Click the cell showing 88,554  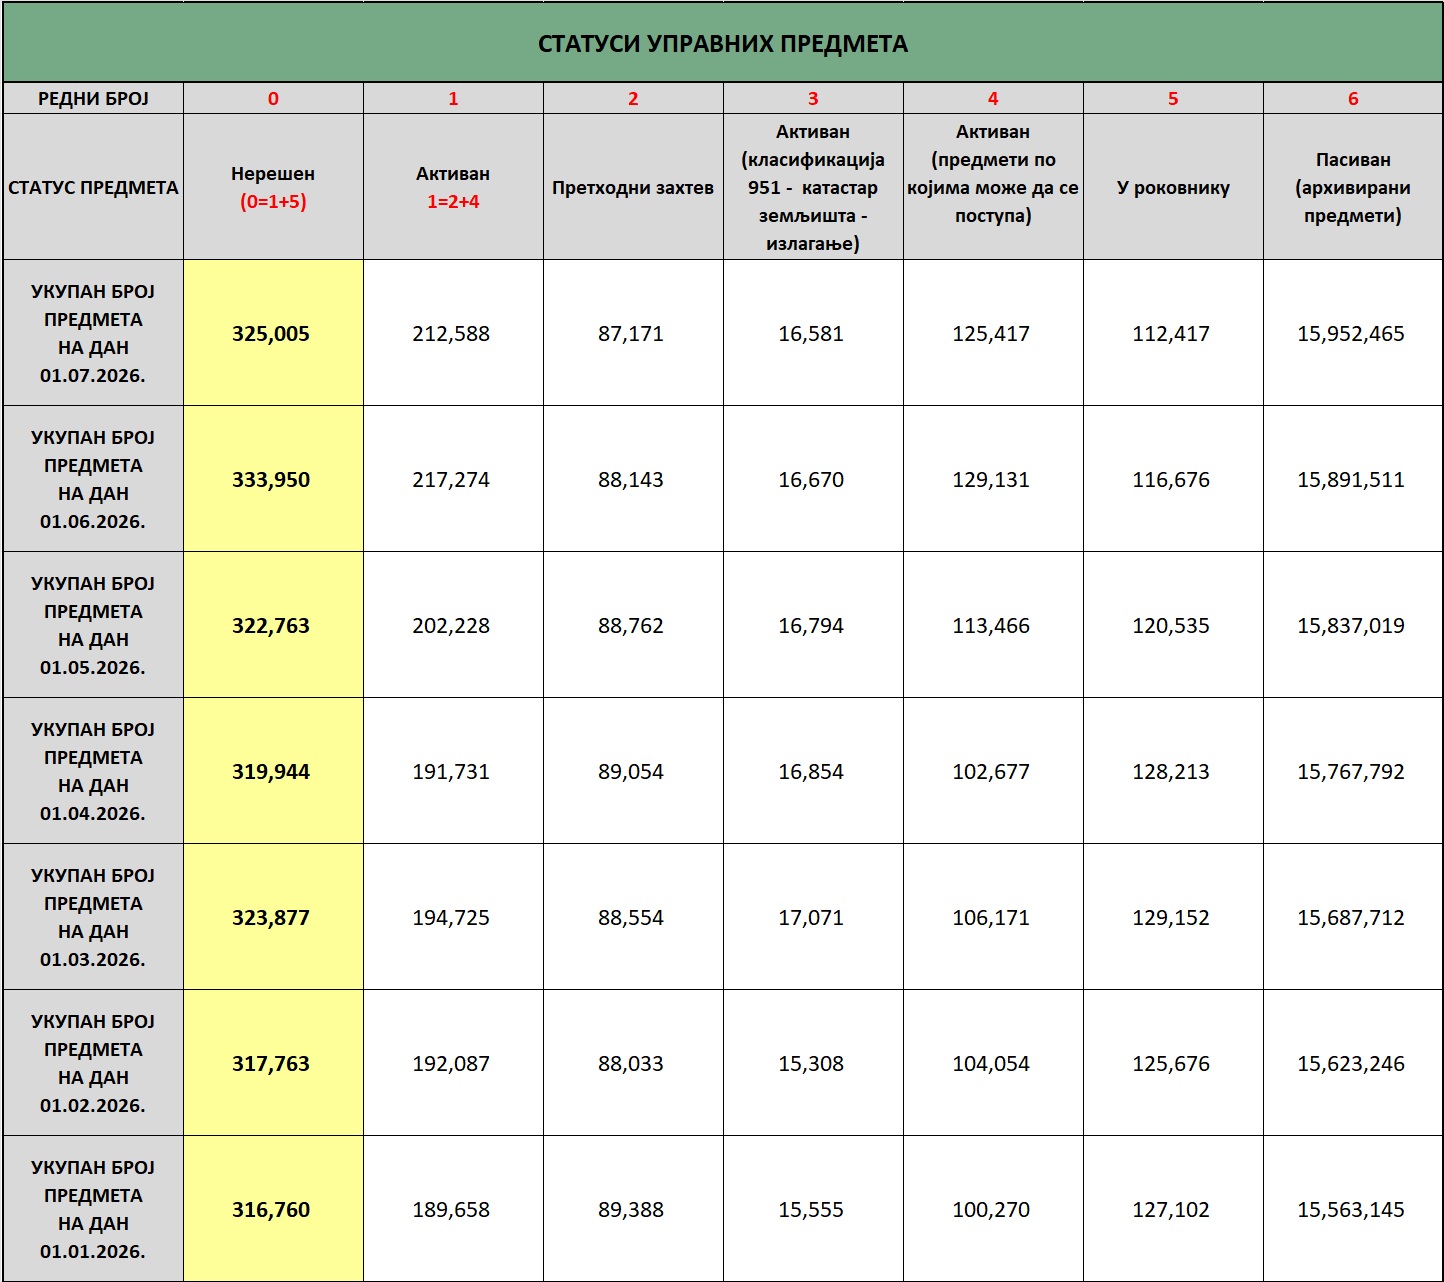pos(633,917)
